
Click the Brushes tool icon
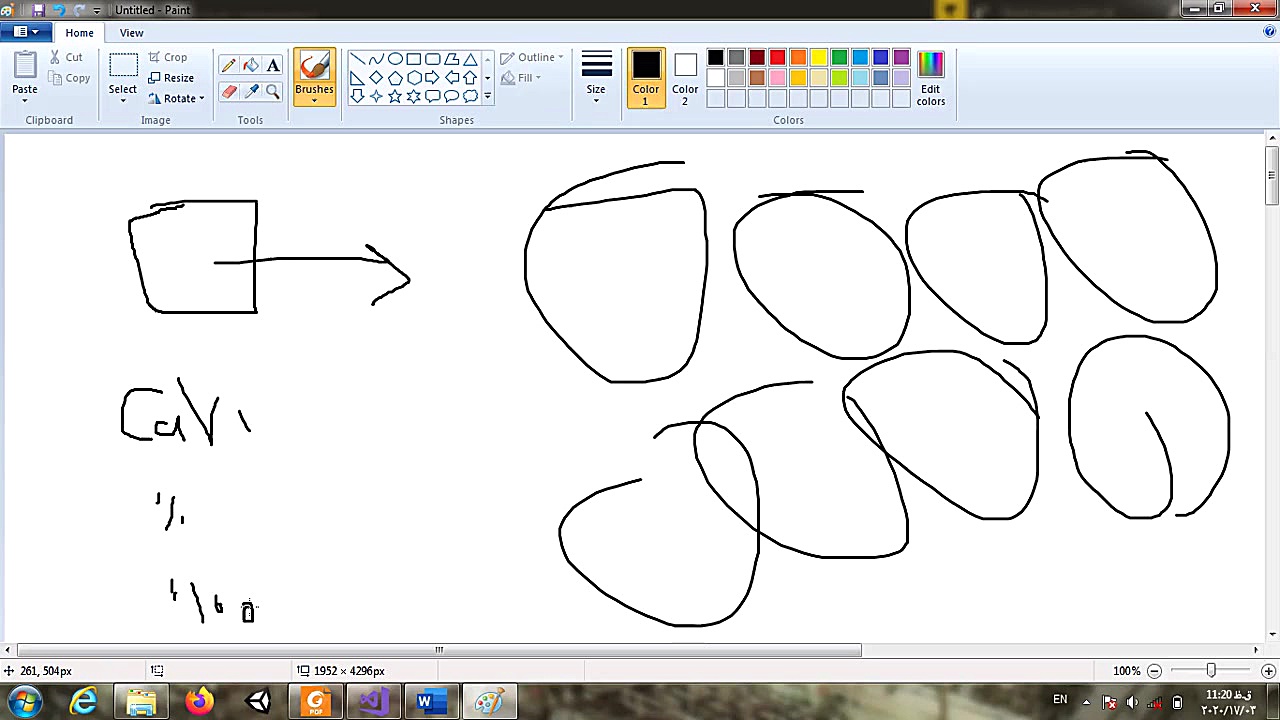(x=314, y=66)
